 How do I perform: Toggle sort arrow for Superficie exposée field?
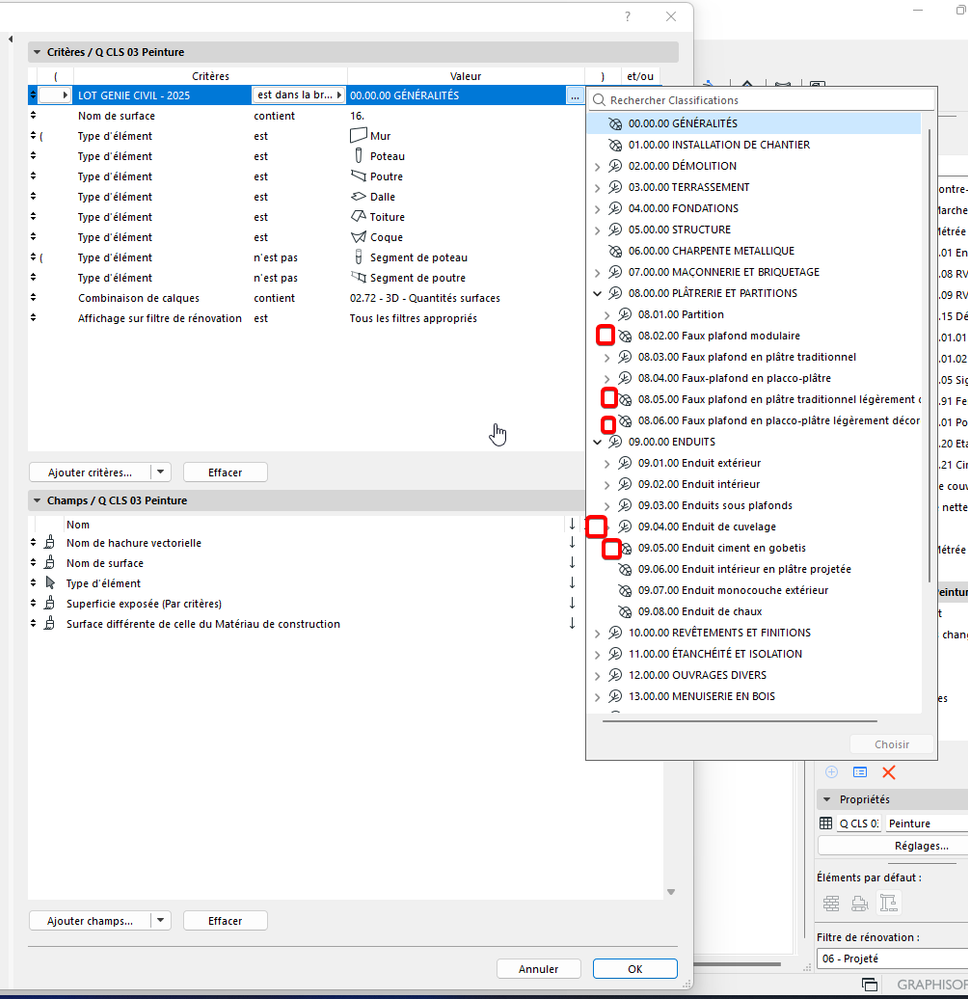pos(572,603)
